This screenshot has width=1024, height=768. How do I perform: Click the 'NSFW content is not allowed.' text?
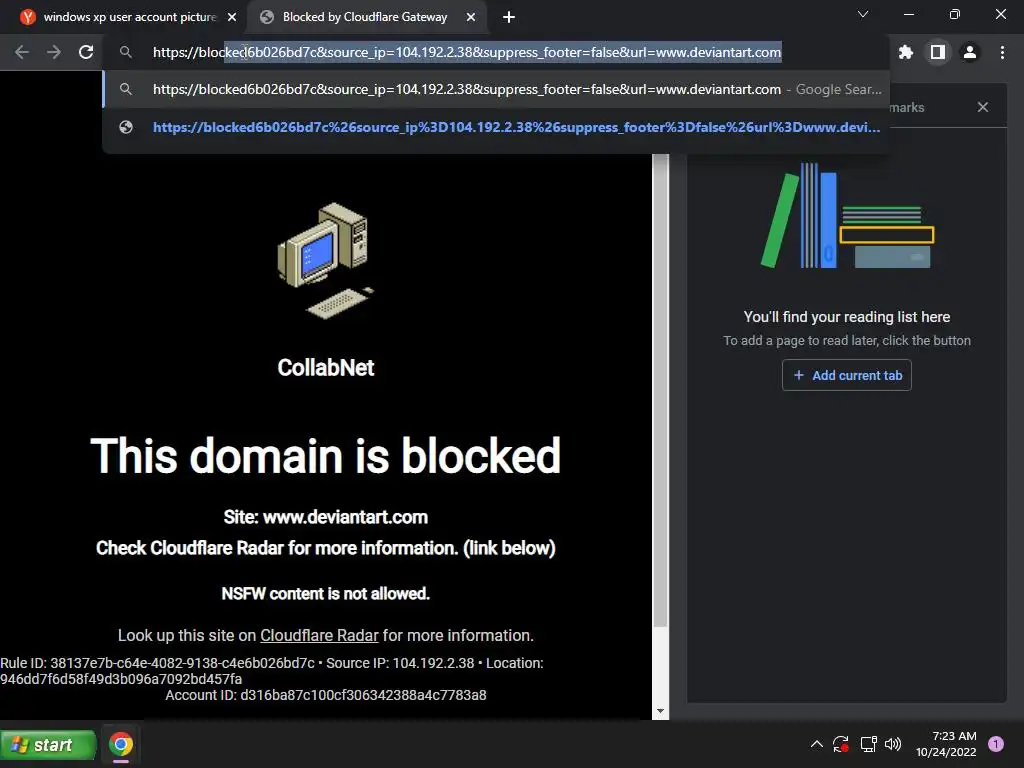325,594
